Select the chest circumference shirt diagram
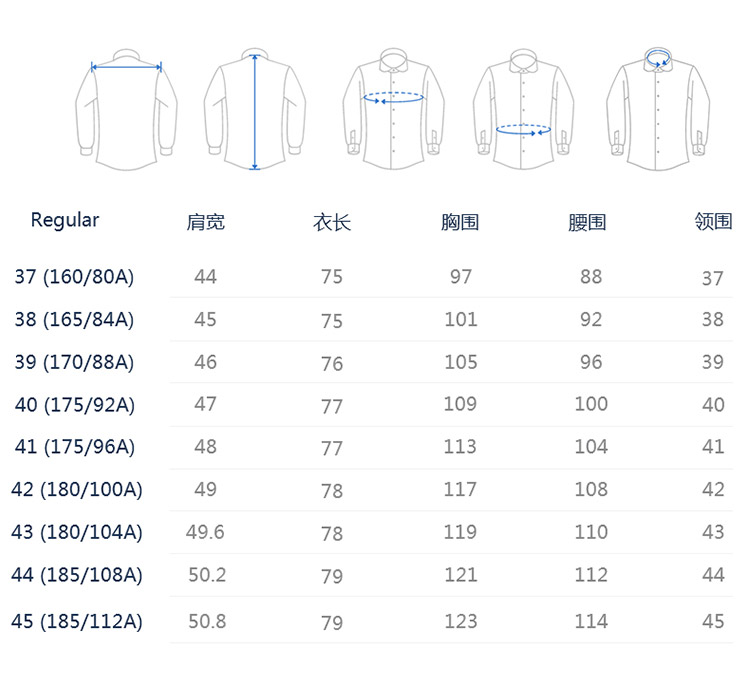The image size is (750, 682). point(394,108)
